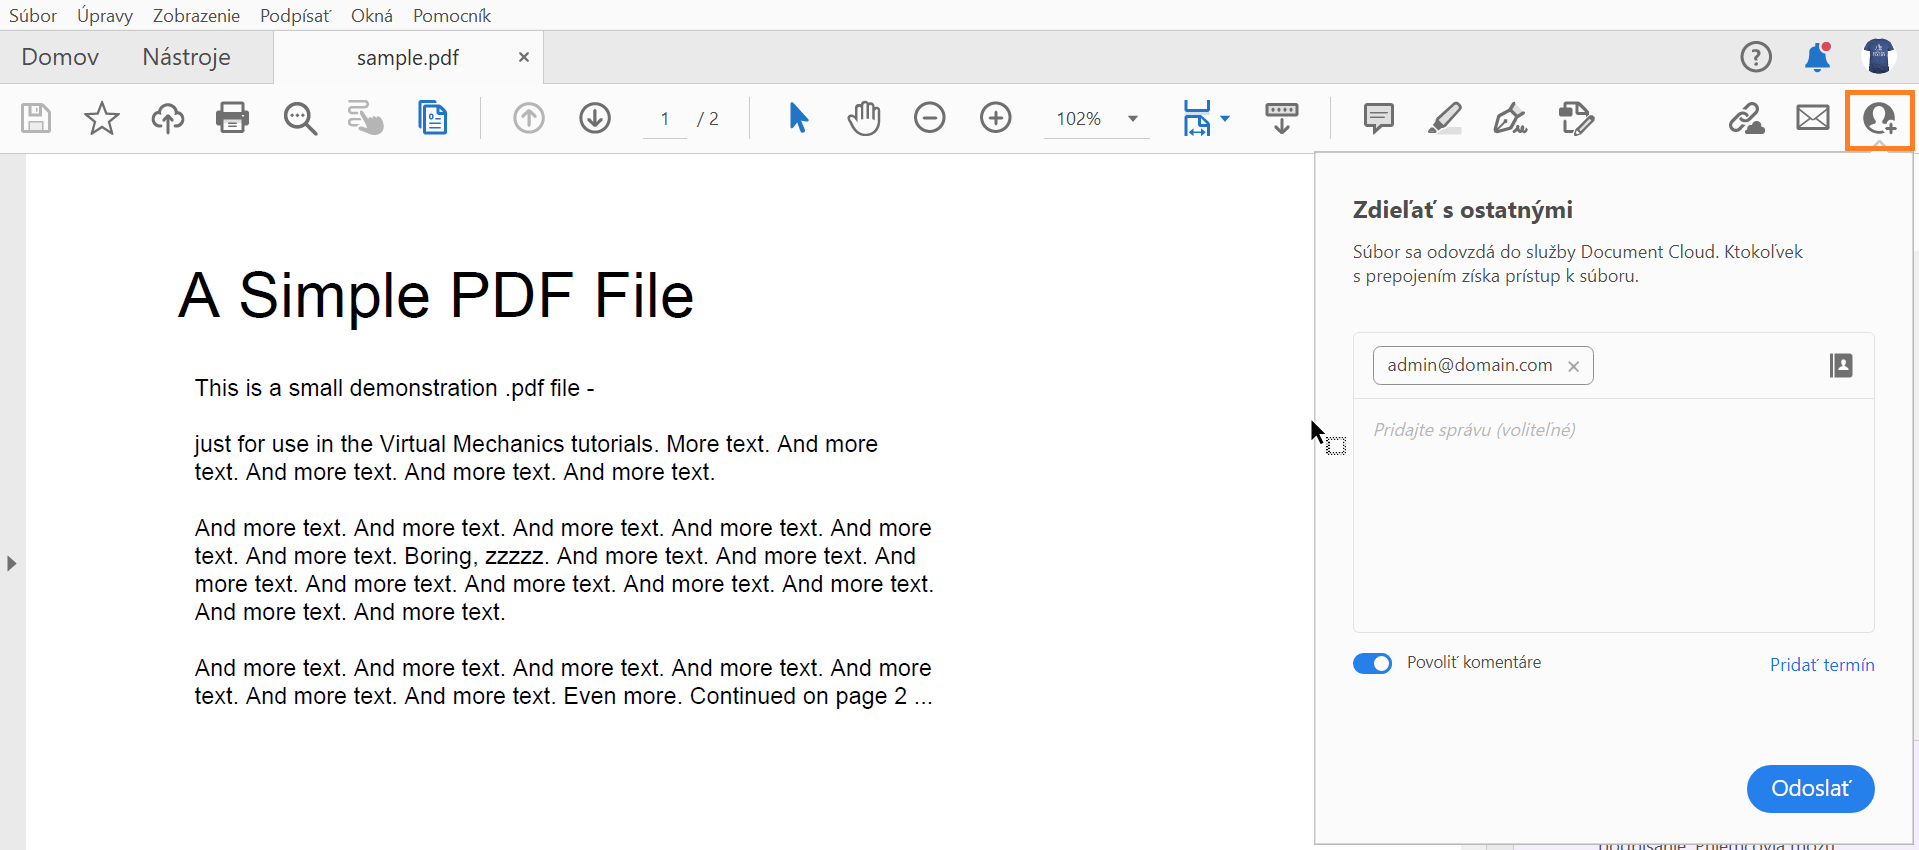This screenshot has width=1919, height=850.
Task: Zoom out with the minus icon
Action: (930, 118)
